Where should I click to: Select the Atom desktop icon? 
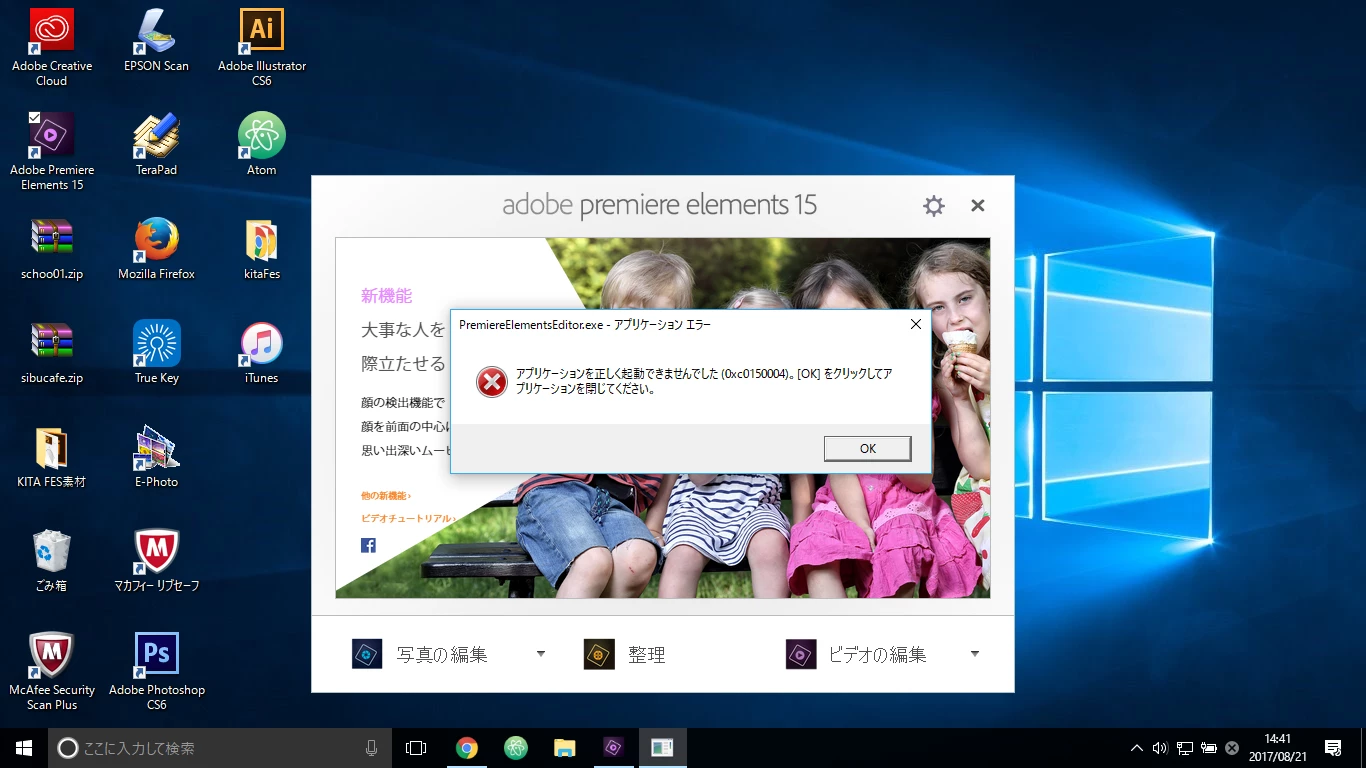[x=262, y=144]
